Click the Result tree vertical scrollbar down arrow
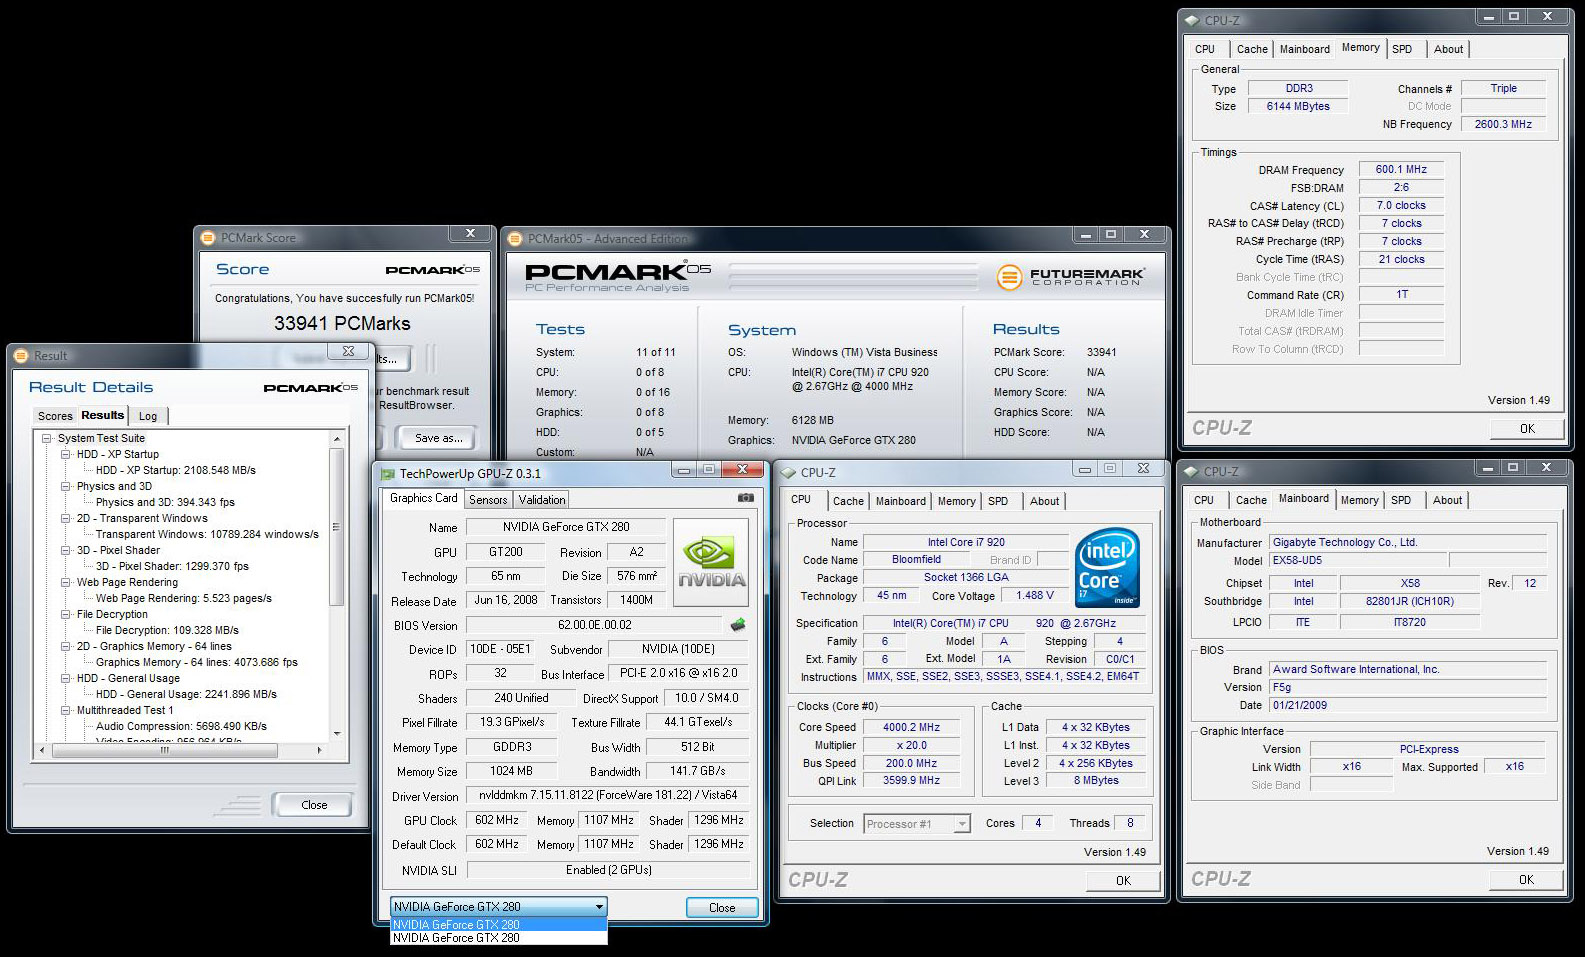Image resolution: width=1585 pixels, height=957 pixels. click(337, 733)
